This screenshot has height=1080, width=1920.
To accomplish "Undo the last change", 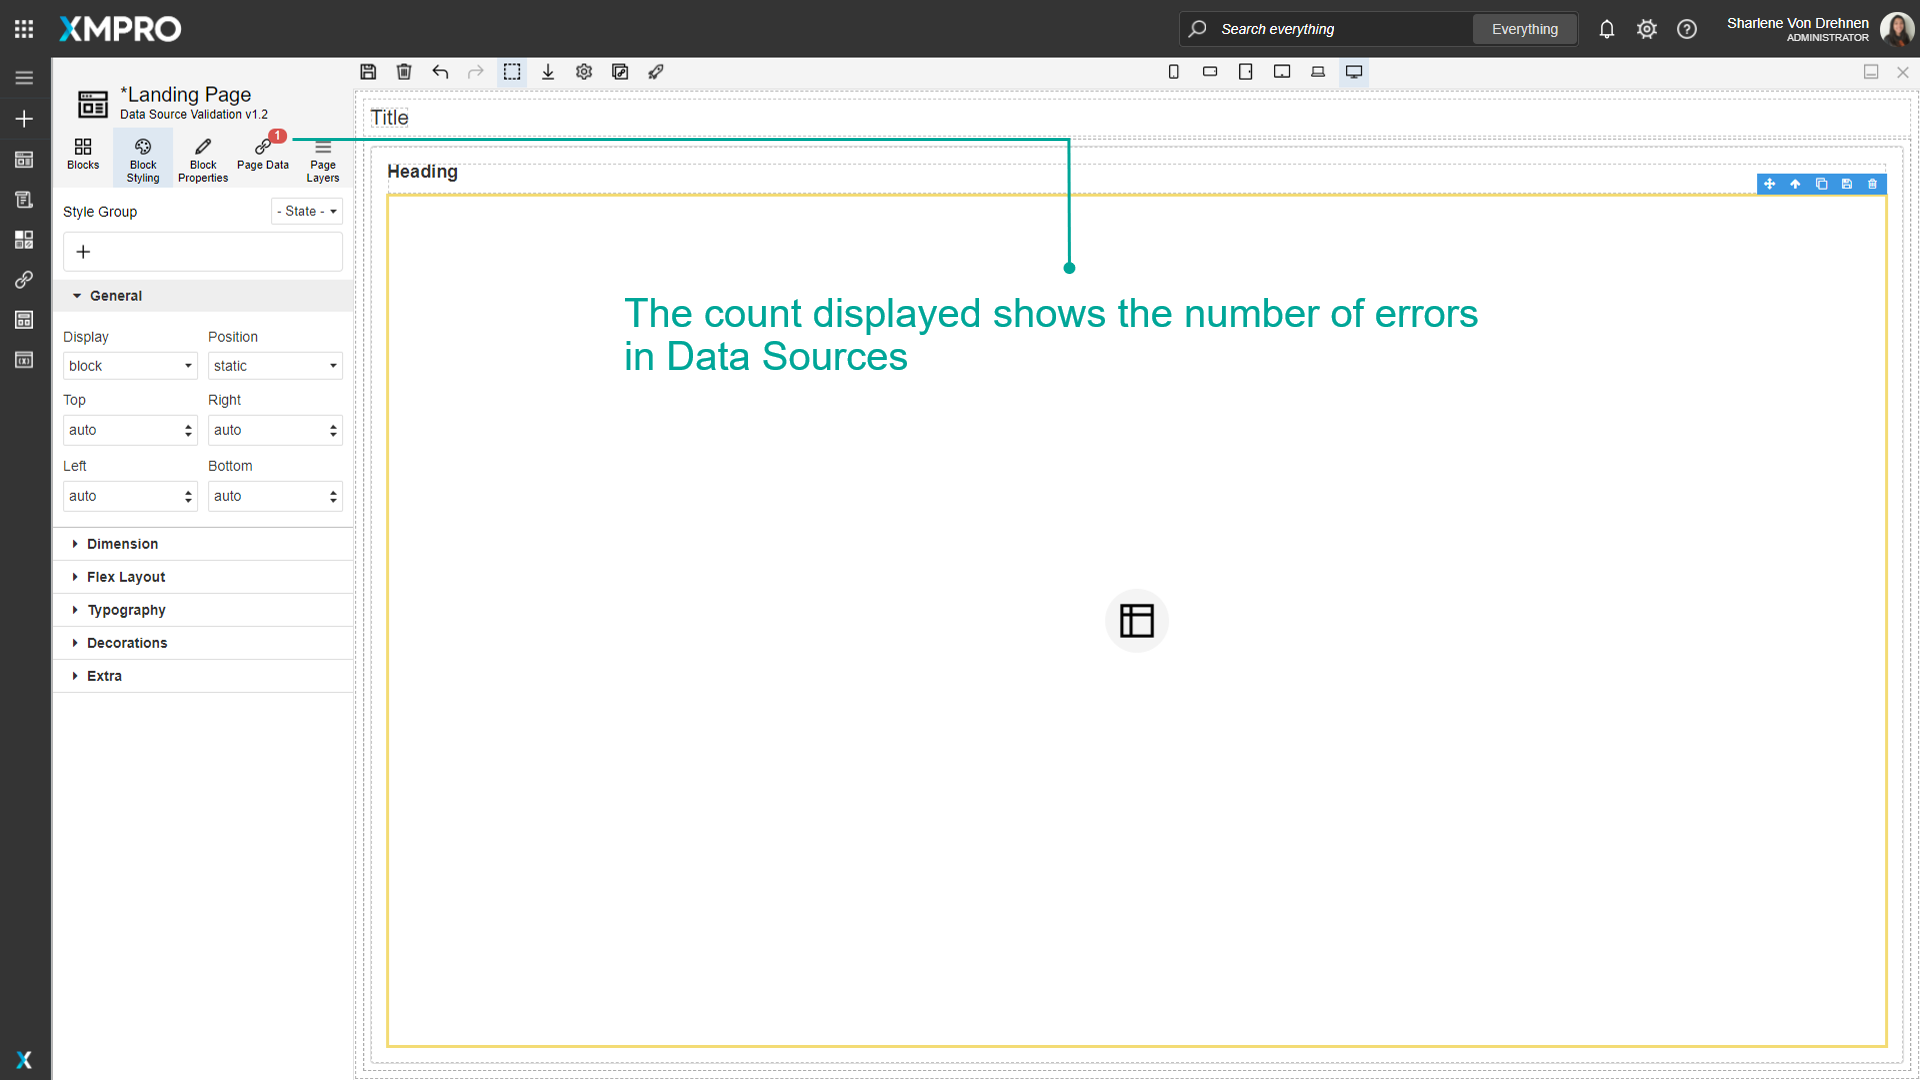I will coord(440,72).
